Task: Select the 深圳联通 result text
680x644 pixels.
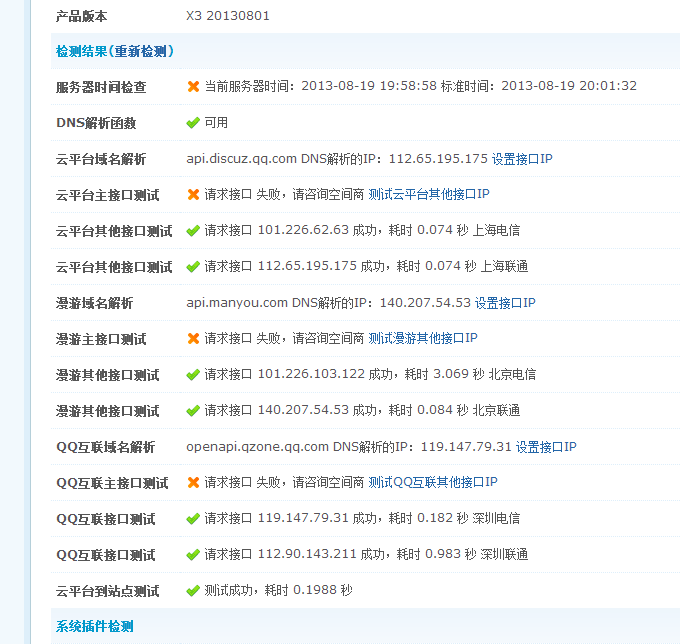Action: 504,554
